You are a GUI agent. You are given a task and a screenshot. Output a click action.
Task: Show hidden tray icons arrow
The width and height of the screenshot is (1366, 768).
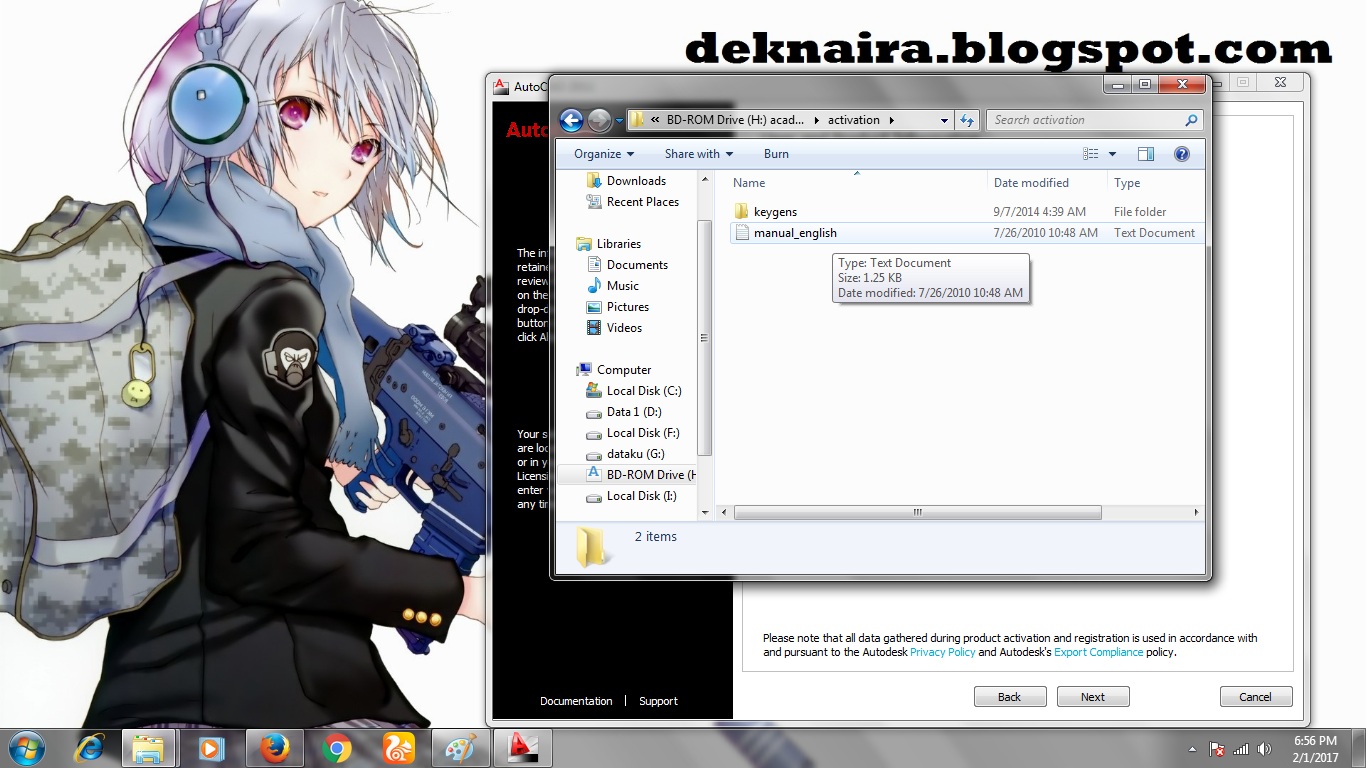click(1192, 748)
